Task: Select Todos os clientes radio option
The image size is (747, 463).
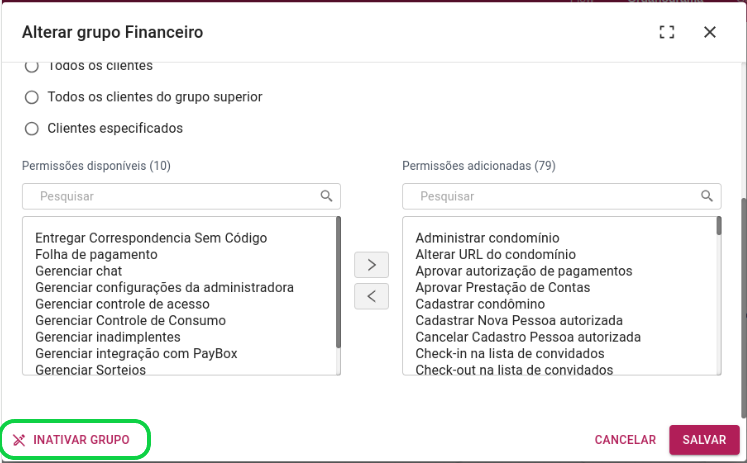Action: 32,66
